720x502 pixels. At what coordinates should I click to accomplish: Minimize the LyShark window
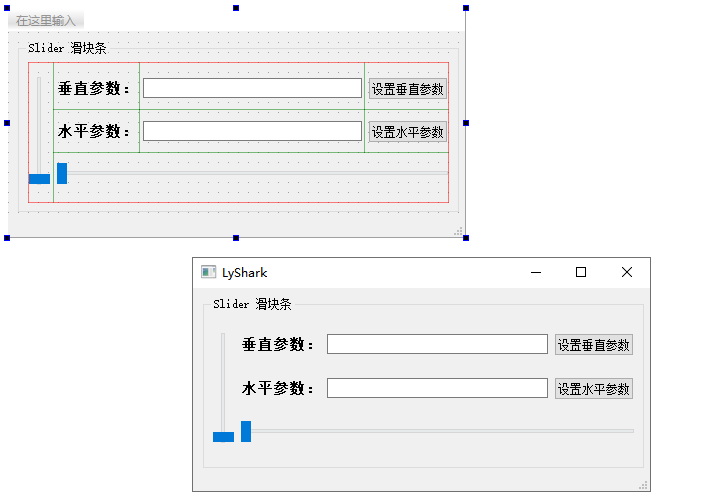tap(536, 272)
